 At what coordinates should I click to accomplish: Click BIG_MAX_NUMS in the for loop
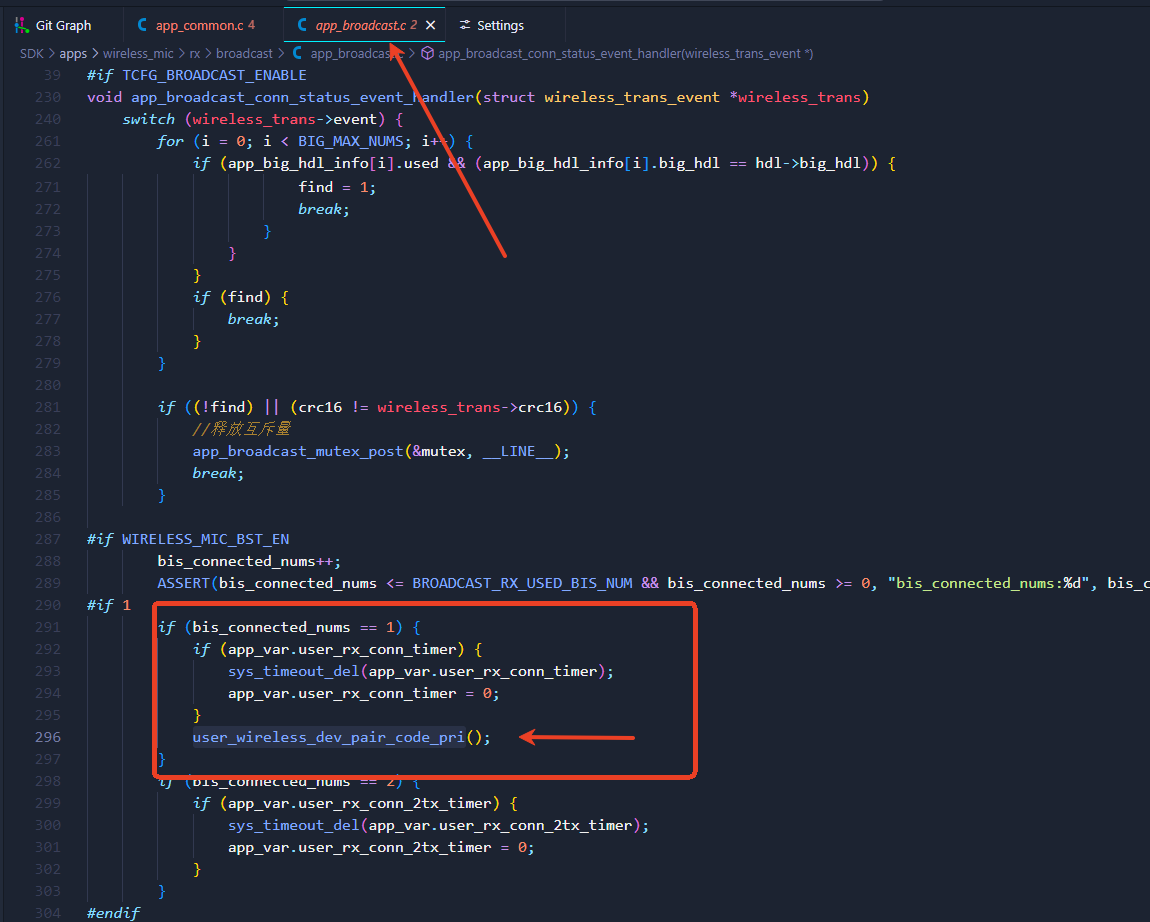(351, 142)
